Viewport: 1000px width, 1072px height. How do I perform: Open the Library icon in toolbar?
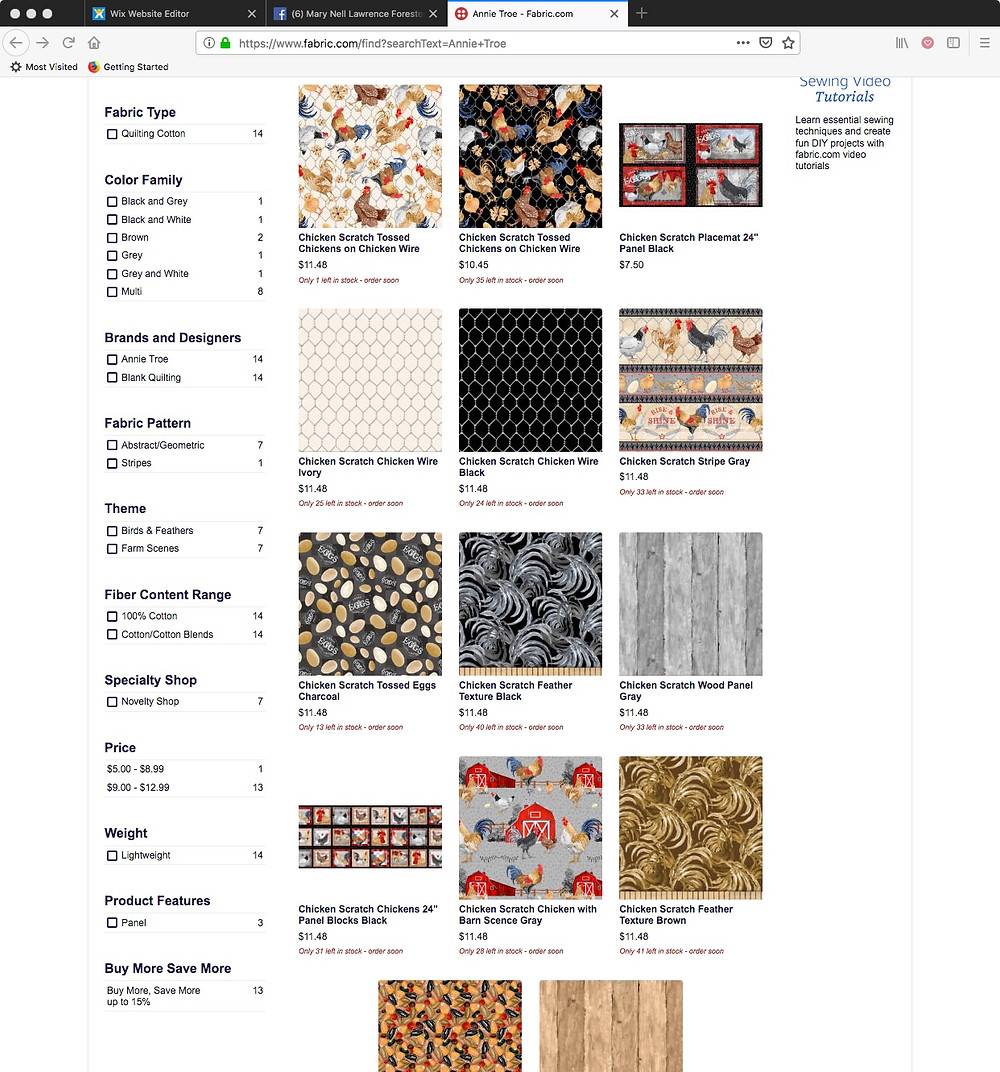(x=902, y=43)
